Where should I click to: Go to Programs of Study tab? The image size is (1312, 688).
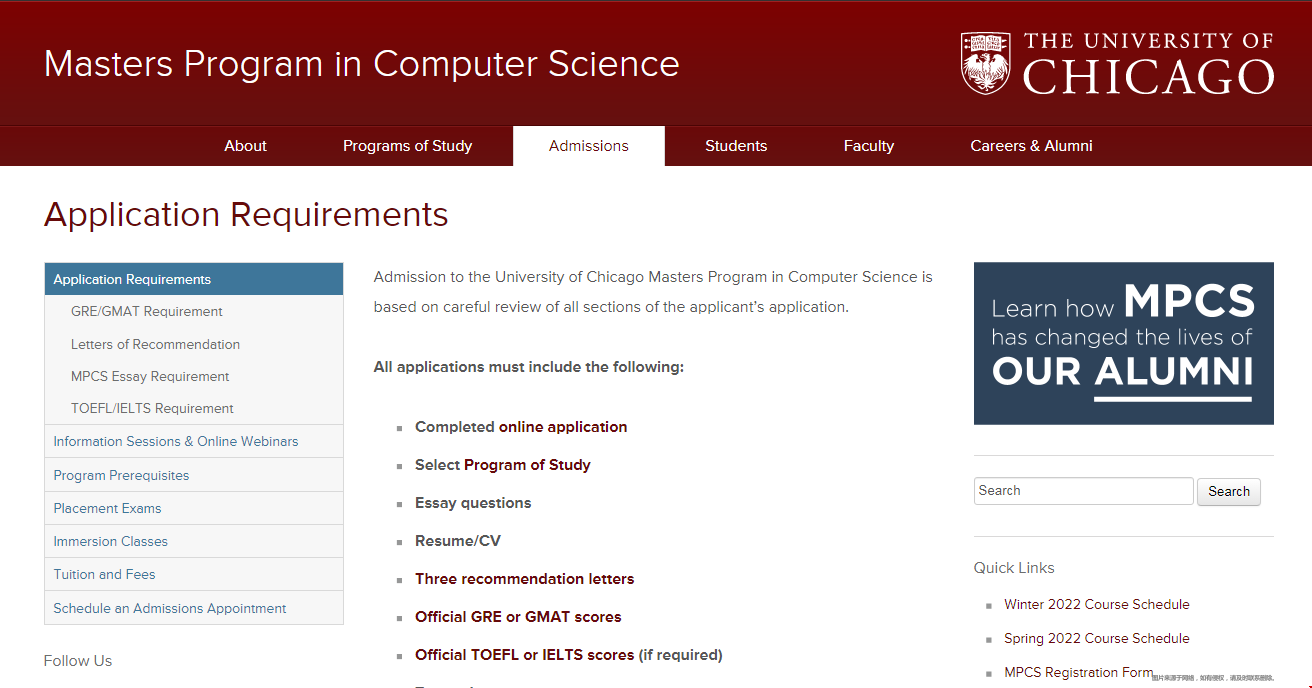click(x=407, y=146)
